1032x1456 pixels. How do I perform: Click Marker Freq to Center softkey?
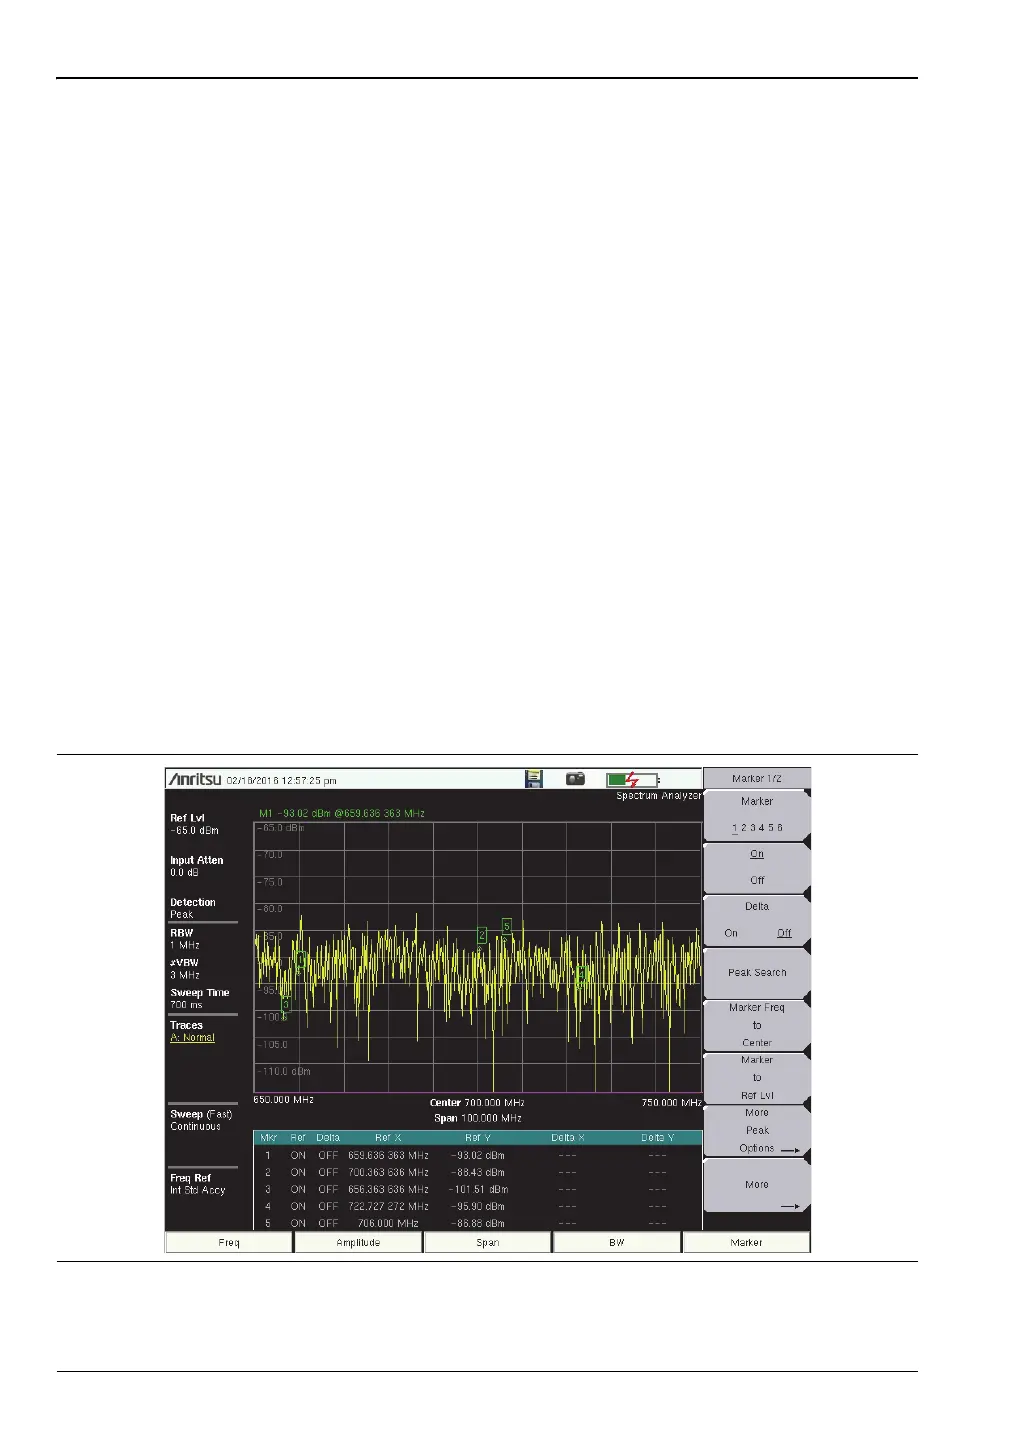(757, 1025)
